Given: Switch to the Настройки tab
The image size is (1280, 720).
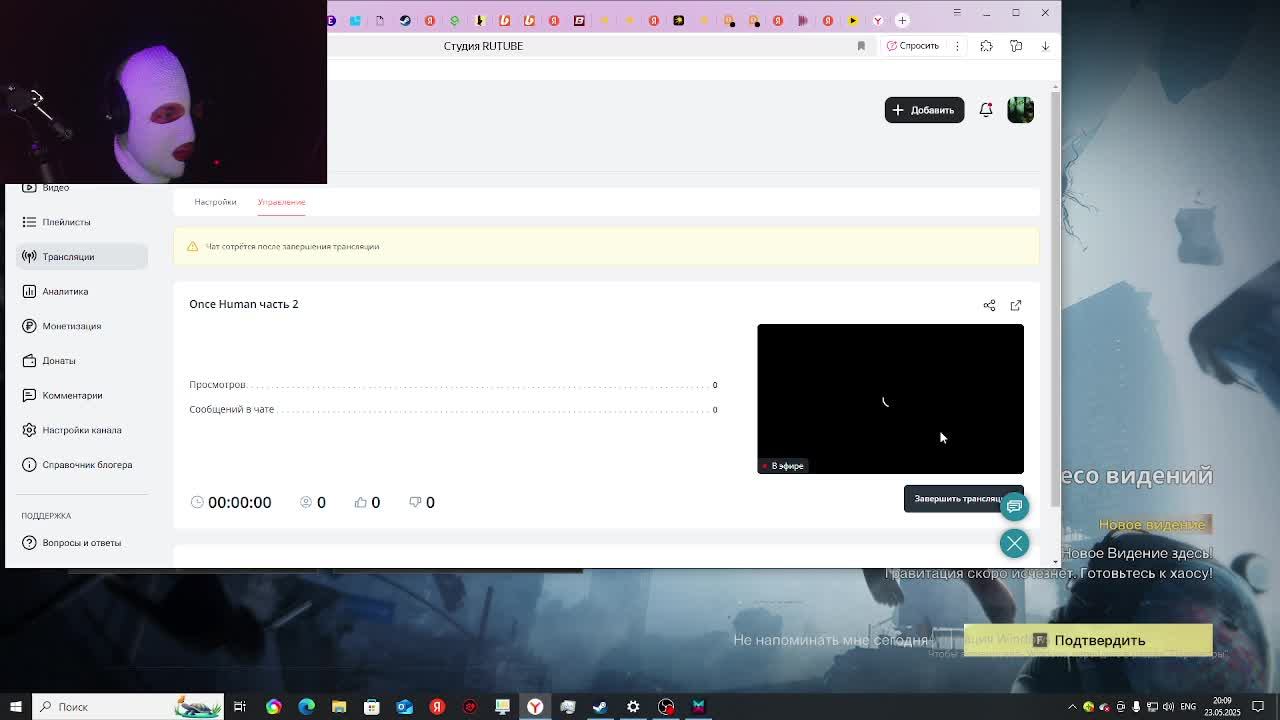Looking at the screenshot, I should coord(215,202).
